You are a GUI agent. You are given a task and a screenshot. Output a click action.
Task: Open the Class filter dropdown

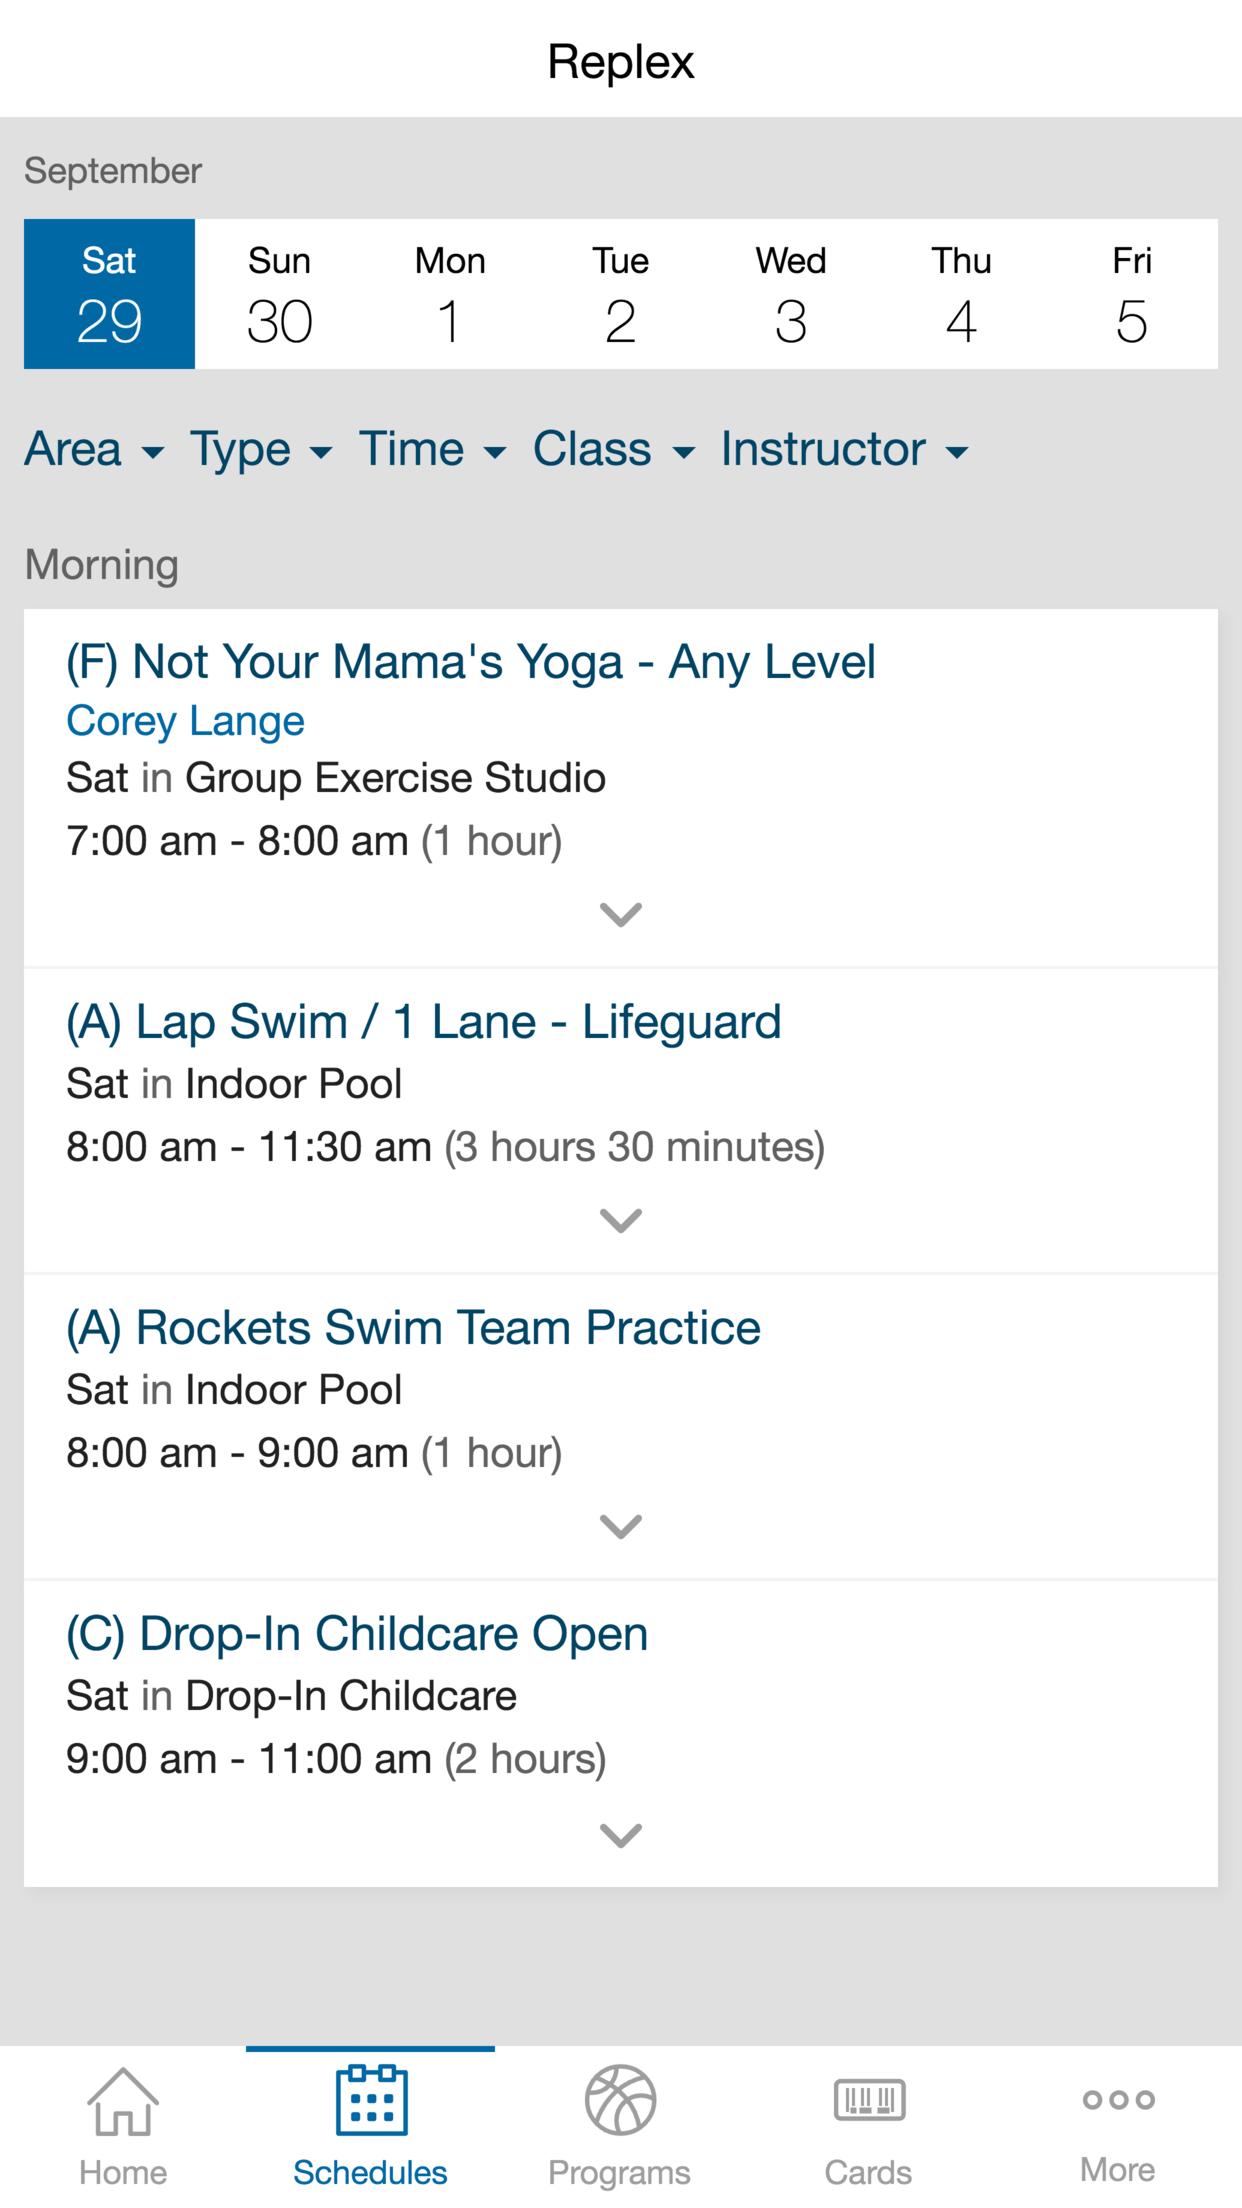(x=614, y=449)
